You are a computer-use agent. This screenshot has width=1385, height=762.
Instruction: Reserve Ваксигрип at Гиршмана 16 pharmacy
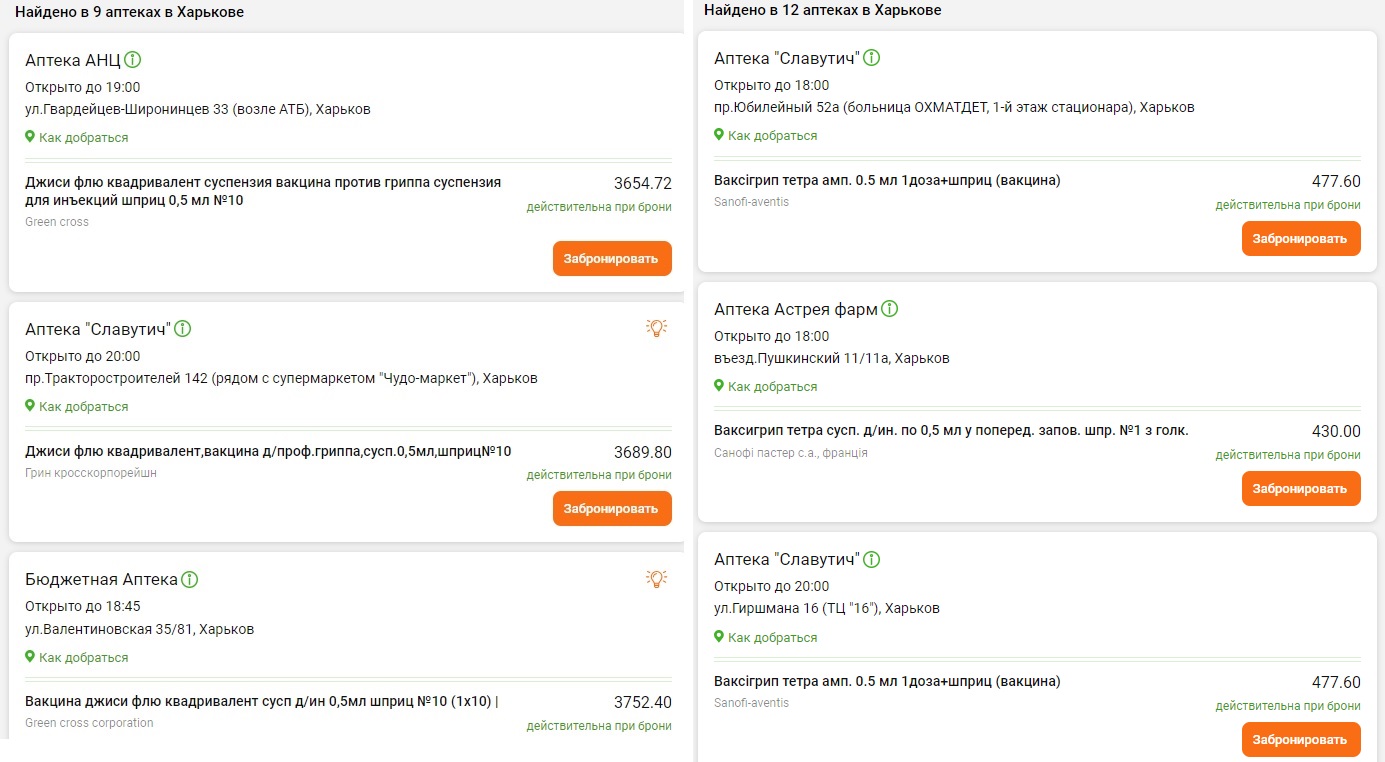pyautogui.click(x=1301, y=739)
